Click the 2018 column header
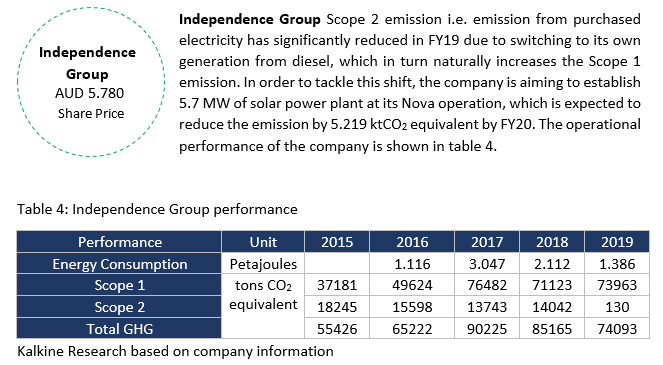 click(552, 242)
